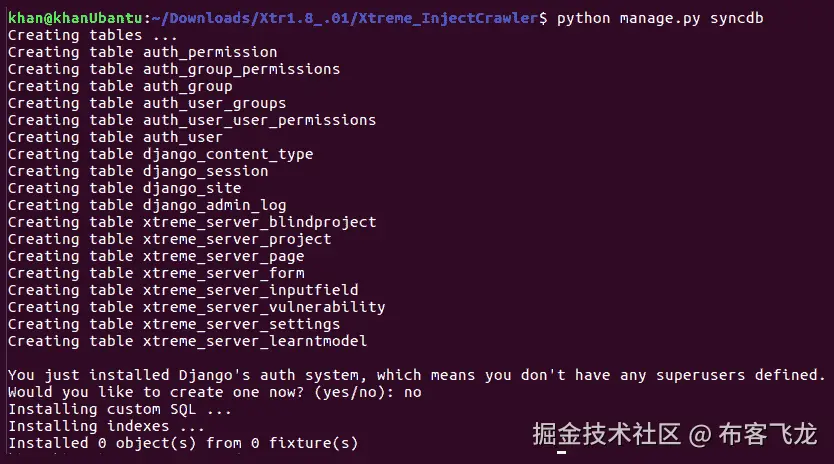Click the auth_permission table line
Screen dimensions: 834x464
click(142, 52)
